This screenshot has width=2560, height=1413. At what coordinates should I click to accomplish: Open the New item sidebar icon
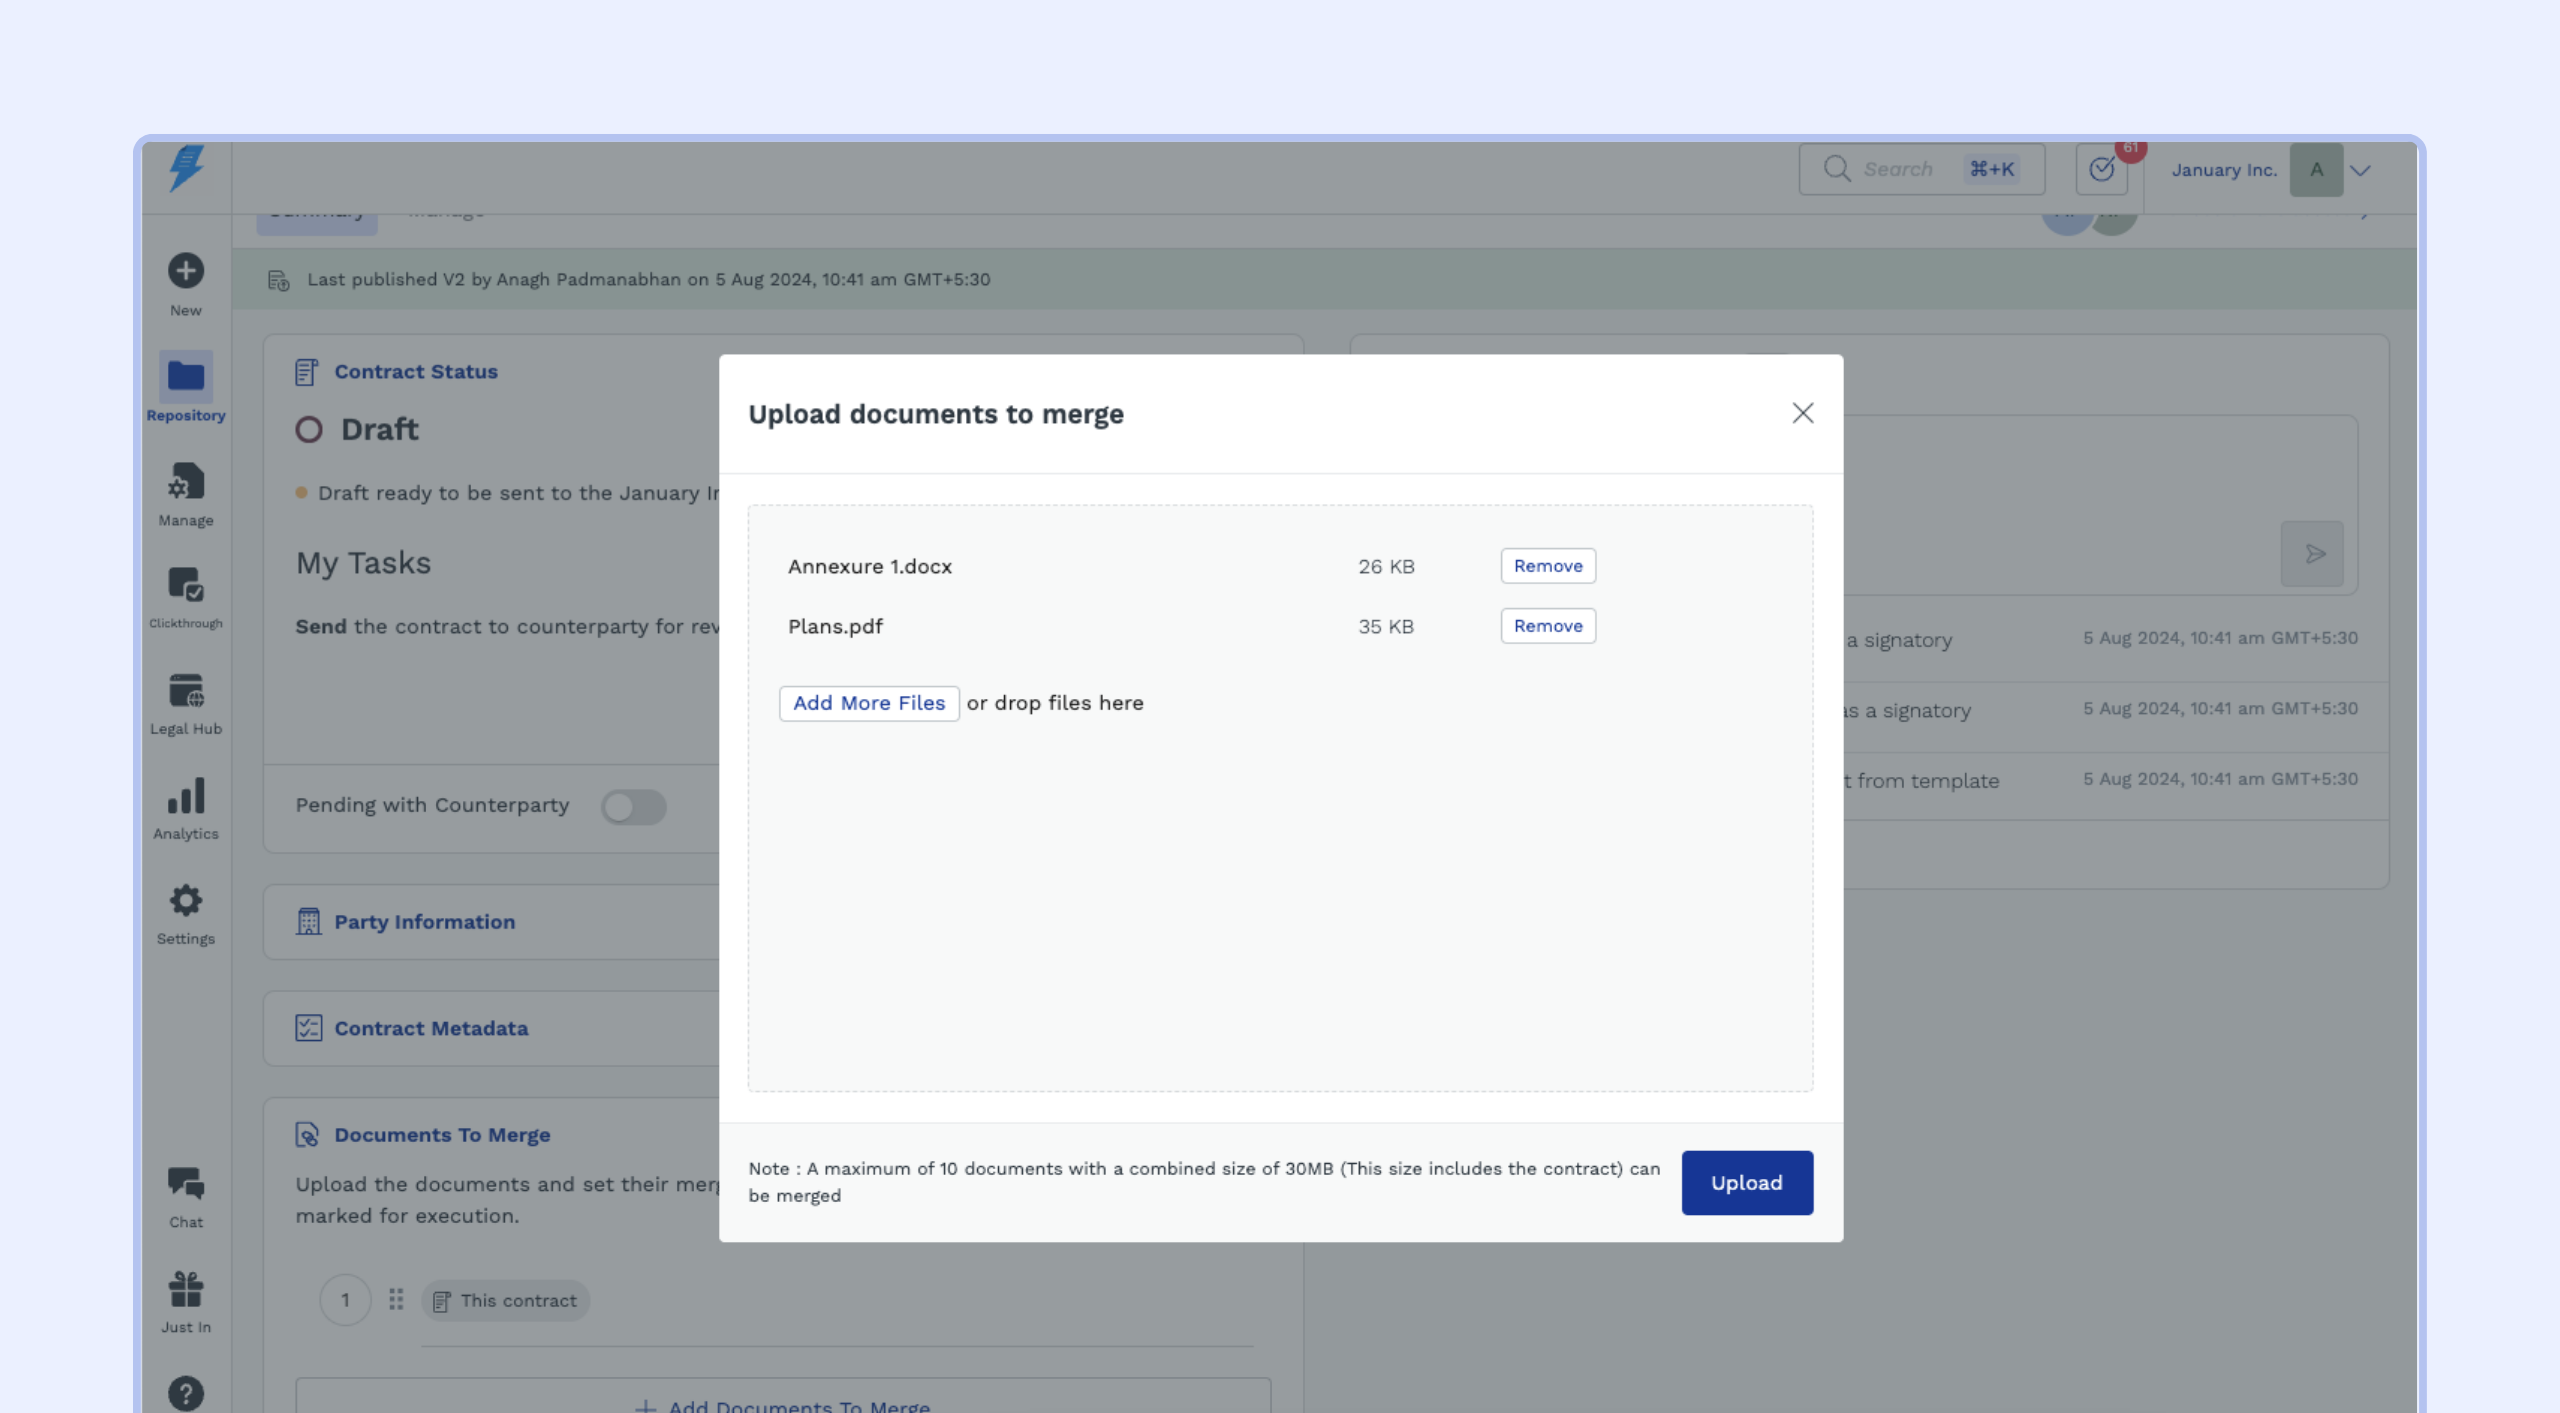[185, 271]
